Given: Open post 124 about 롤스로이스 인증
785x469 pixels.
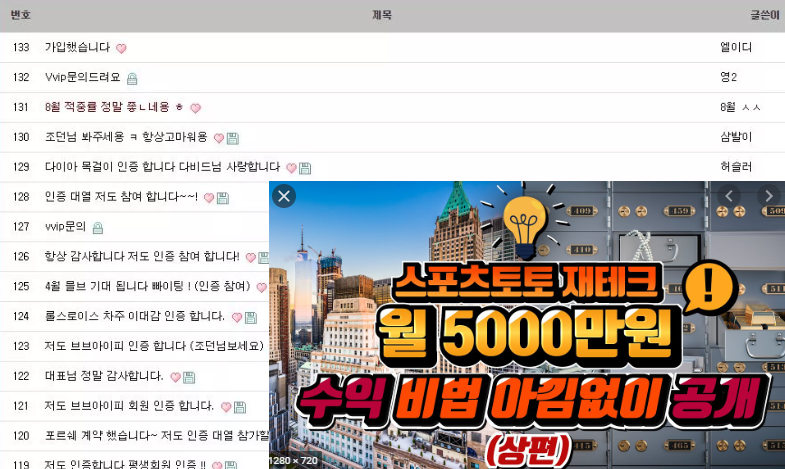Looking at the screenshot, I should (135, 317).
